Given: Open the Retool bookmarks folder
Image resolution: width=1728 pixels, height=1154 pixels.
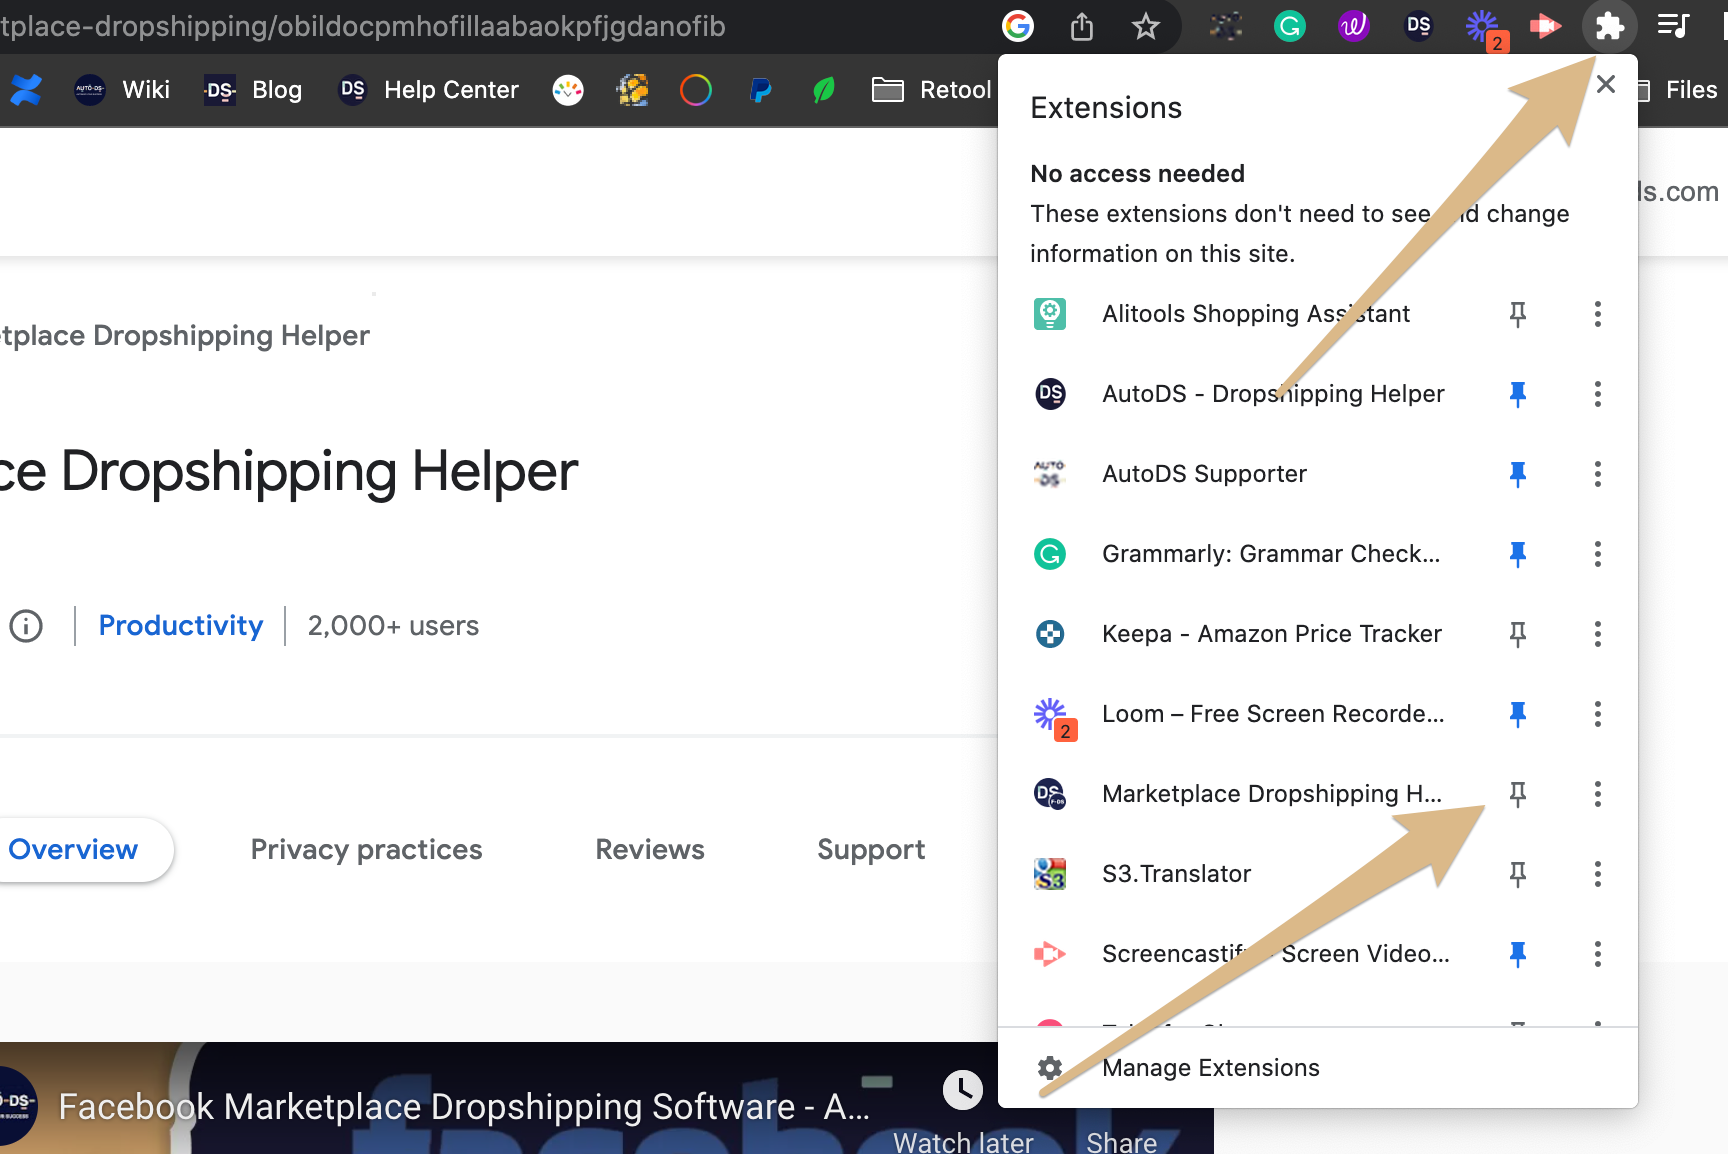Looking at the screenshot, I should 931,90.
